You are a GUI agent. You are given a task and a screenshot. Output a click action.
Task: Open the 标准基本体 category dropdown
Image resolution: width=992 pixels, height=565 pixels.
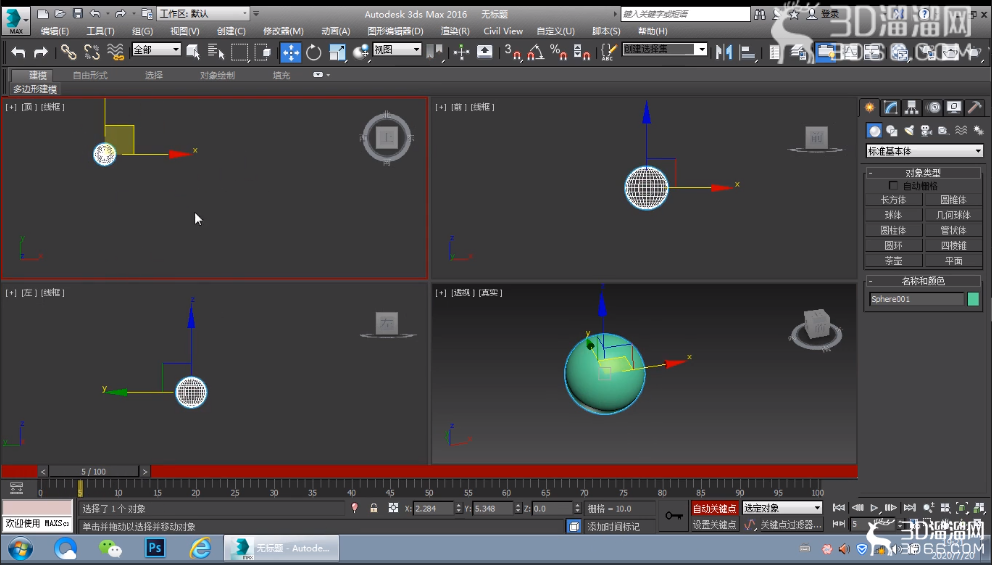click(x=924, y=151)
